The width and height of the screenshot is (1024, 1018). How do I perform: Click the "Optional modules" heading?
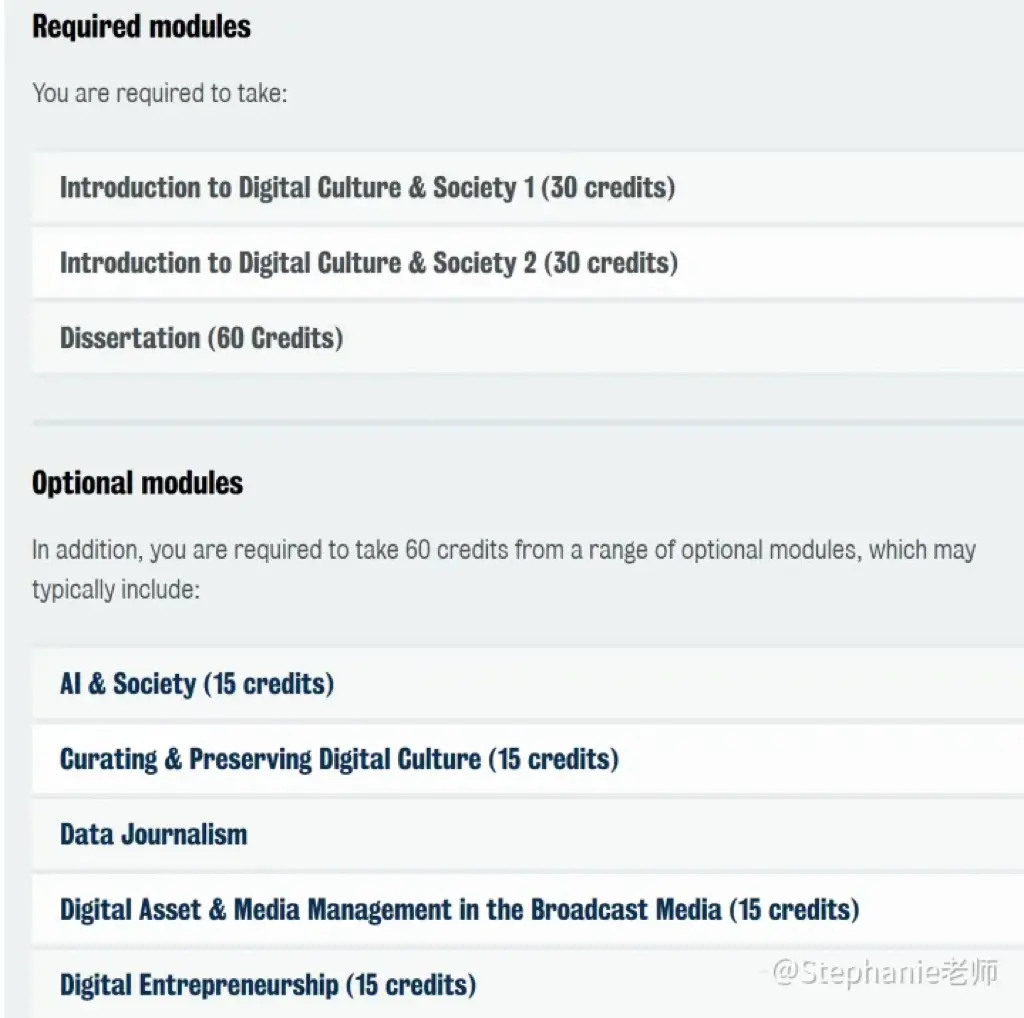click(137, 483)
